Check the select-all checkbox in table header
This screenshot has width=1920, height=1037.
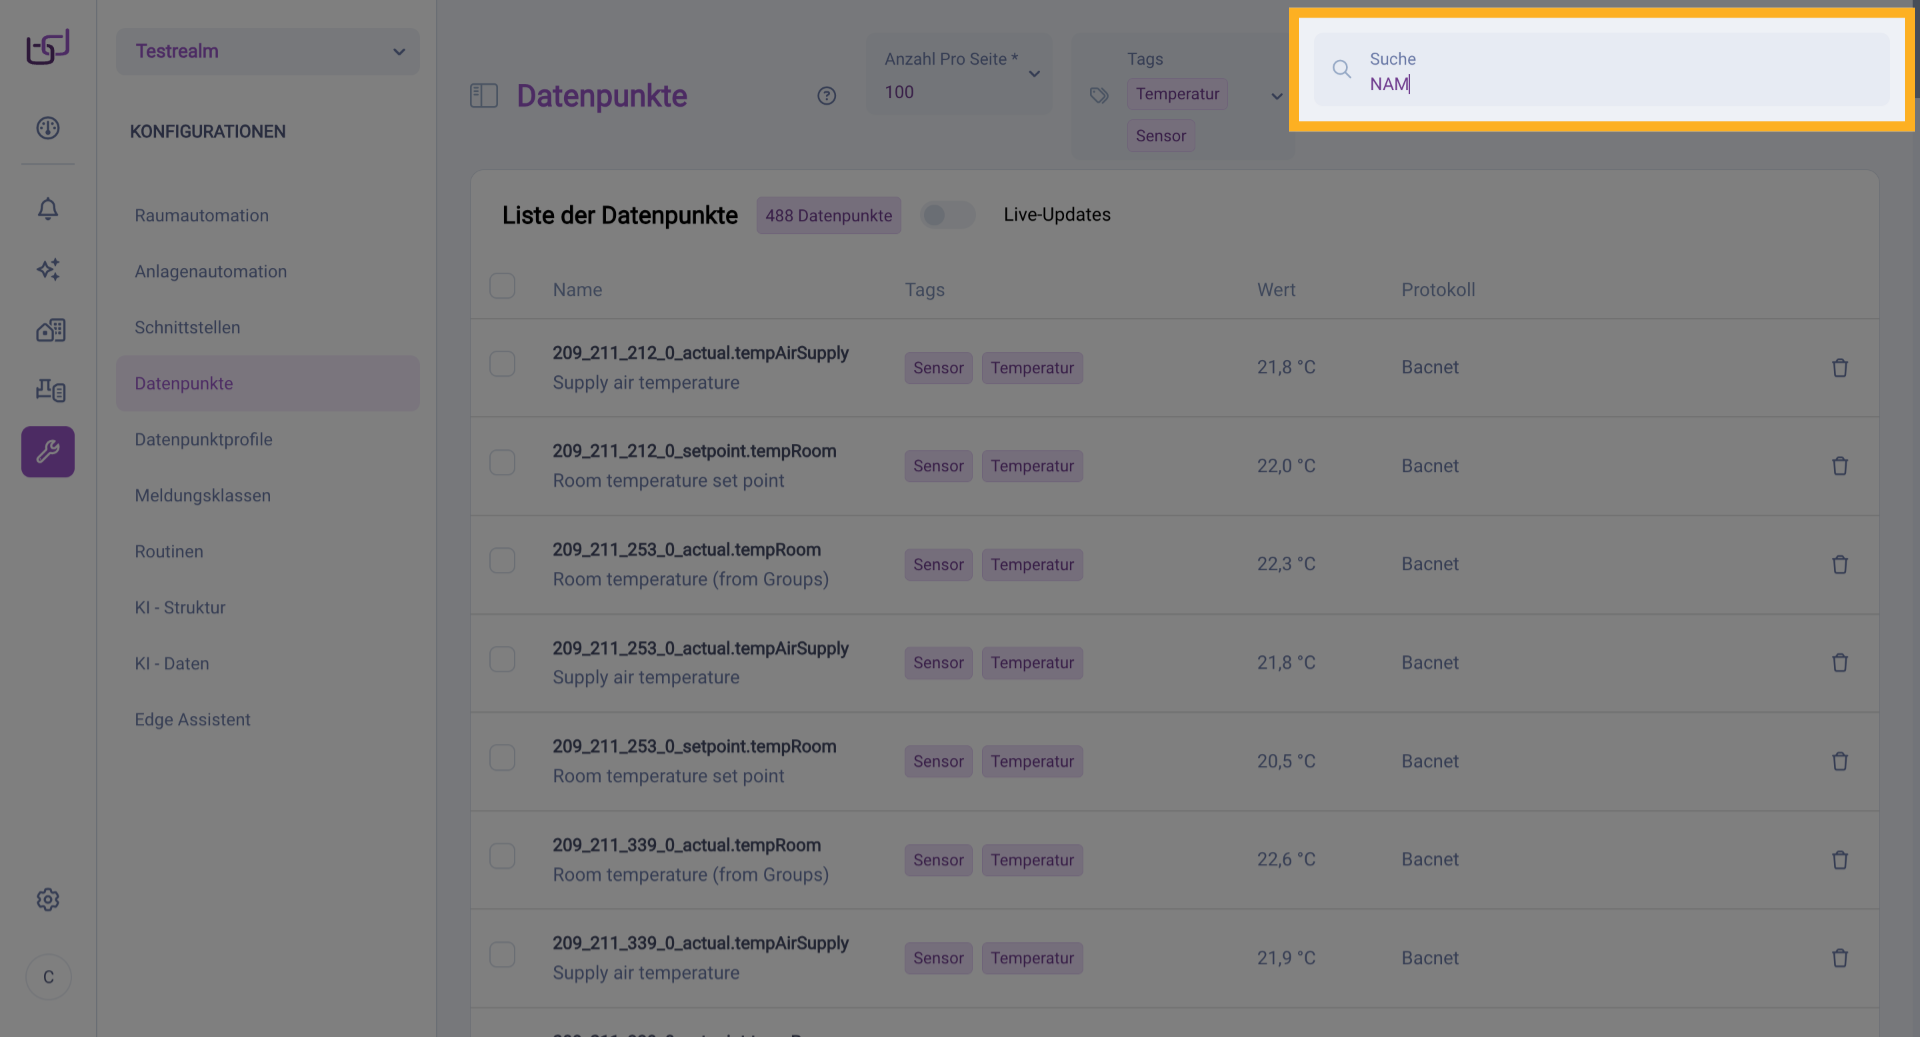[x=502, y=287]
